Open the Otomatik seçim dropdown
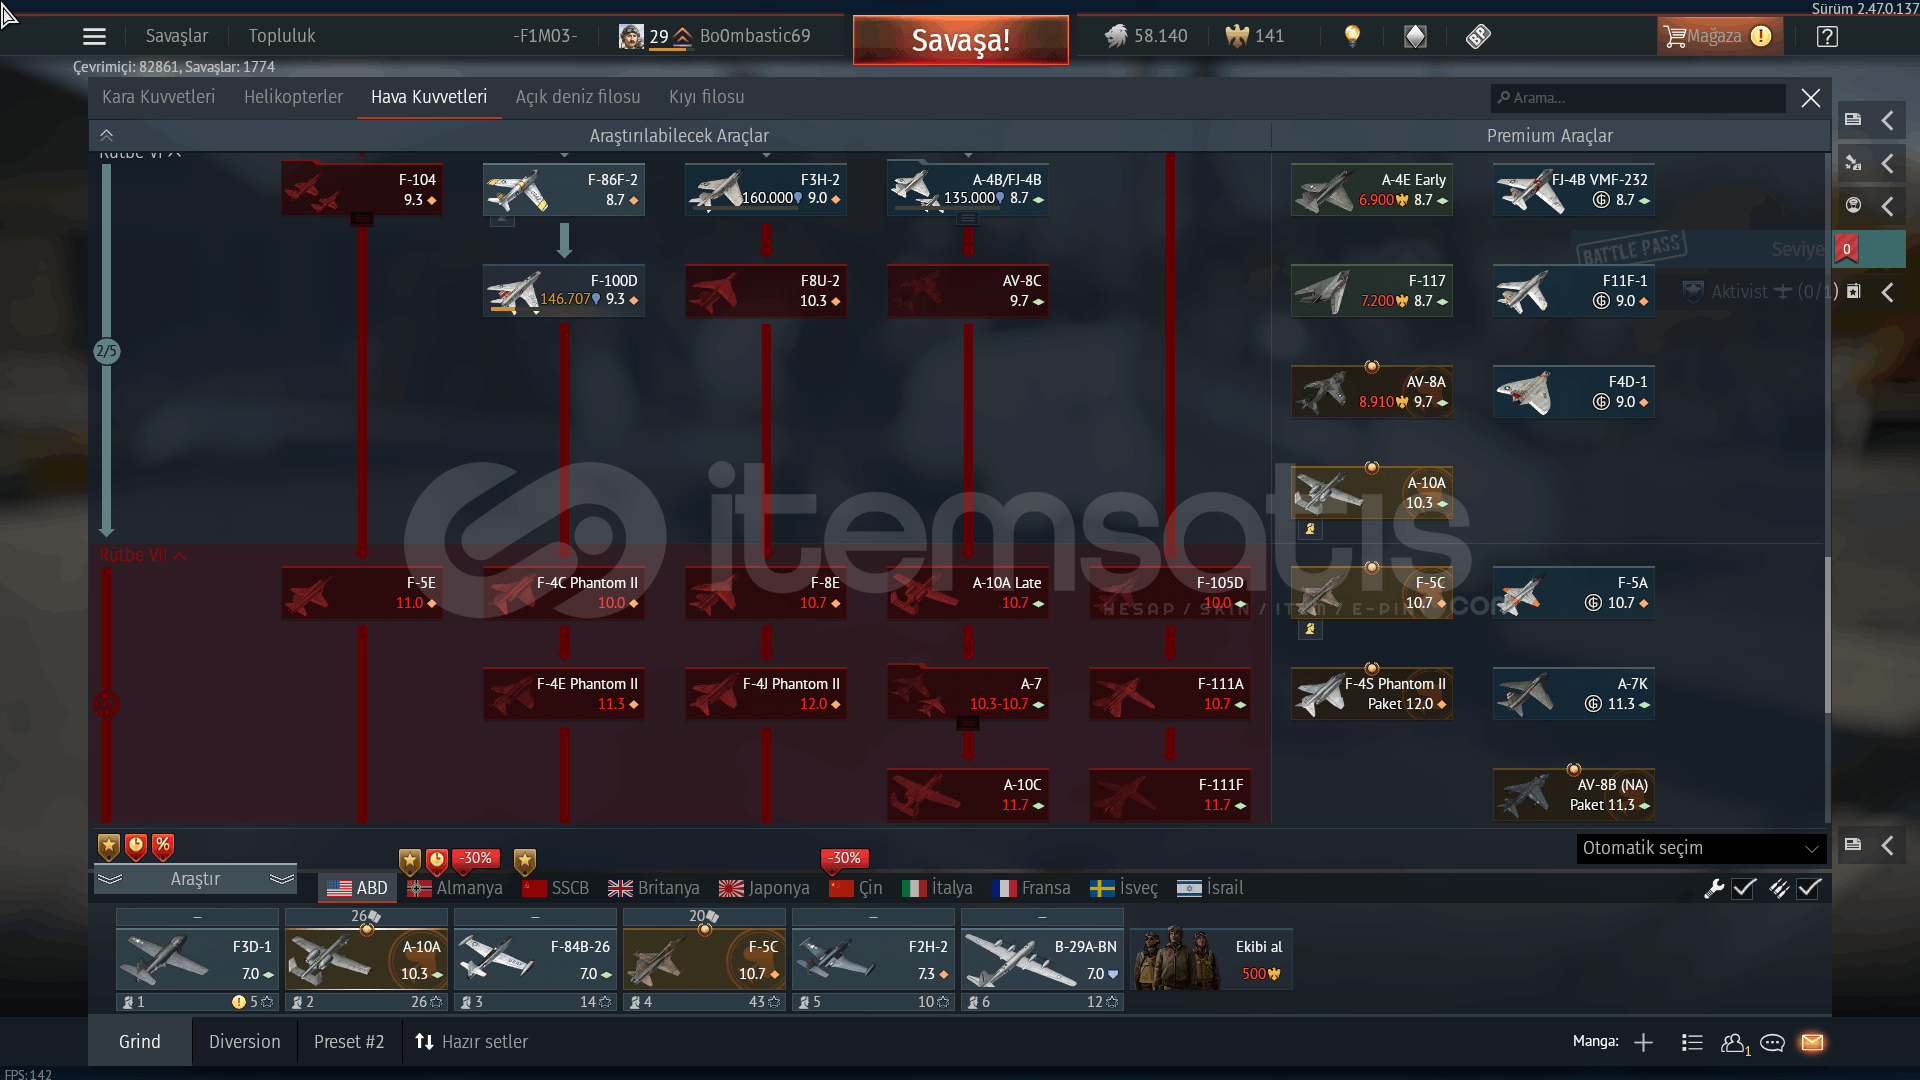The width and height of the screenshot is (1920, 1080). click(x=1701, y=849)
